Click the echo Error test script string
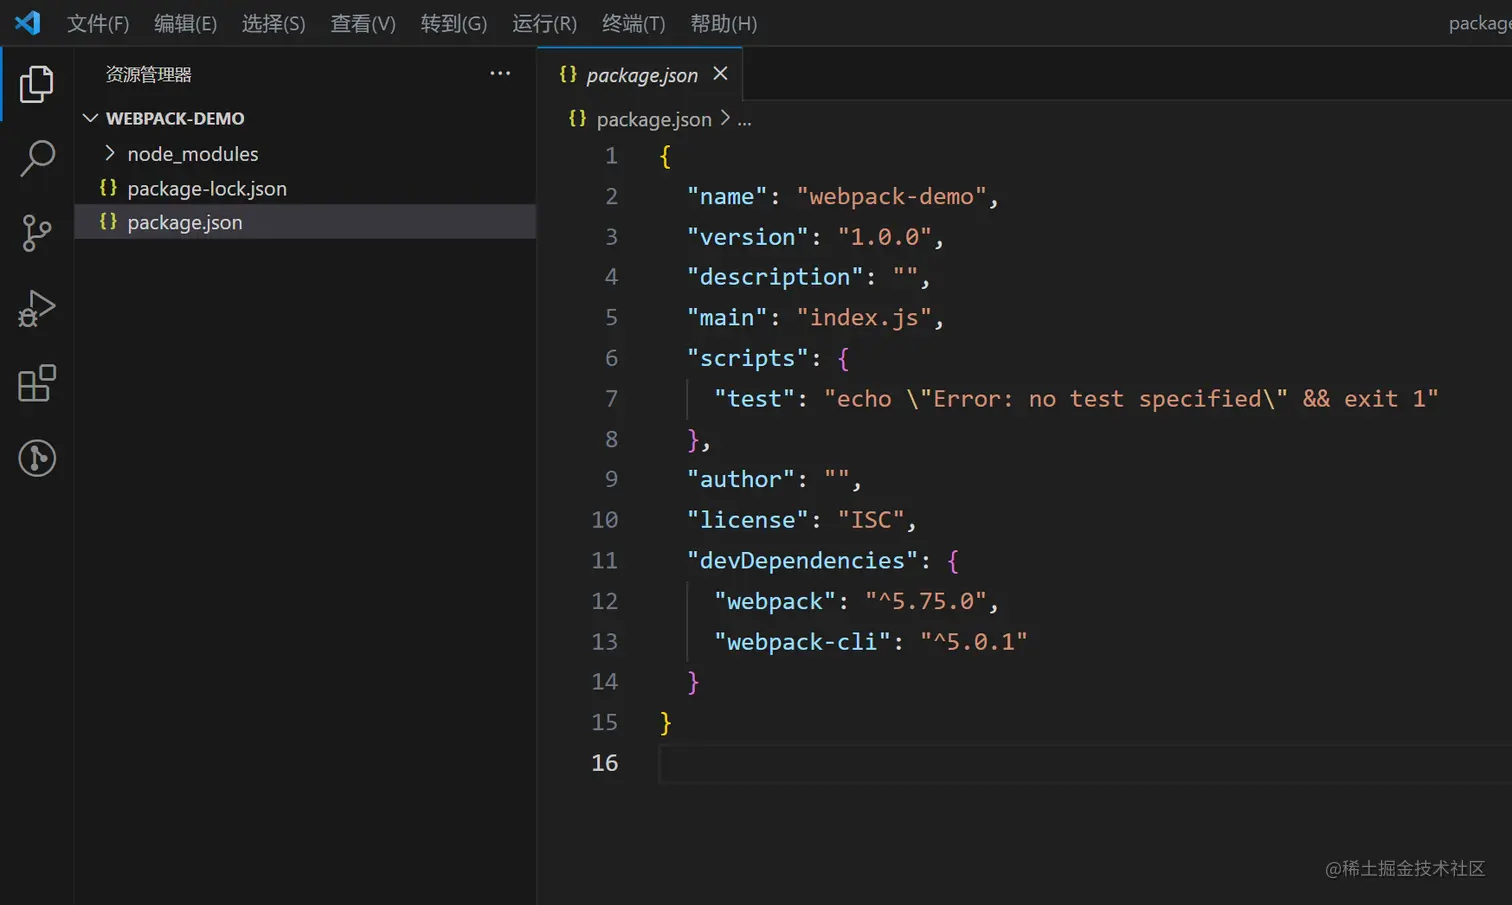 (1131, 399)
